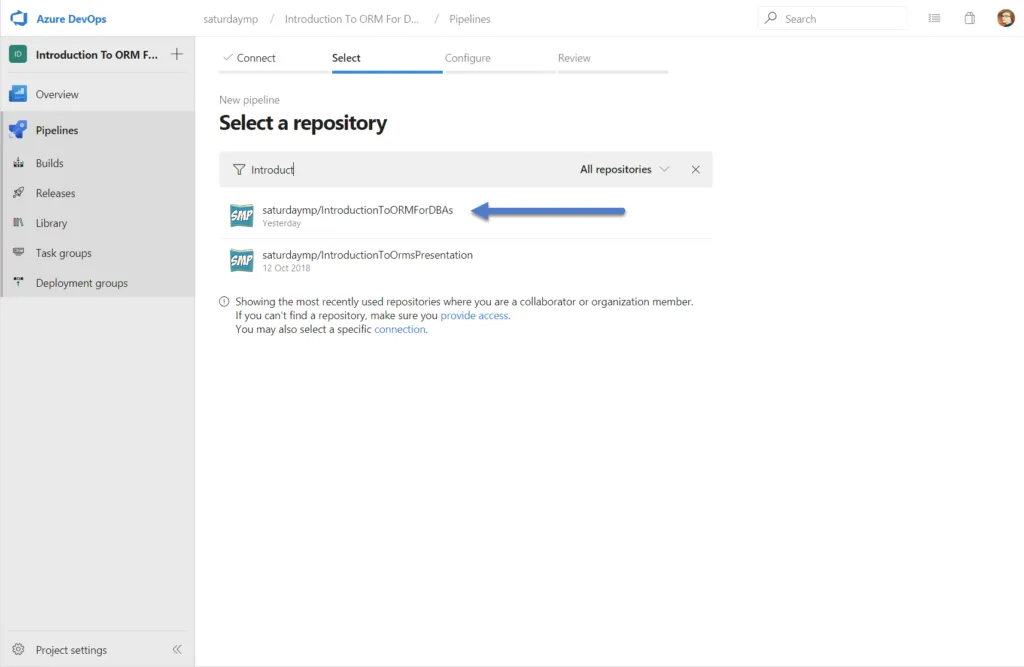Collapse the sidebar with double chevron
Screen dimensions: 1024x667
click(x=177, y=649)
